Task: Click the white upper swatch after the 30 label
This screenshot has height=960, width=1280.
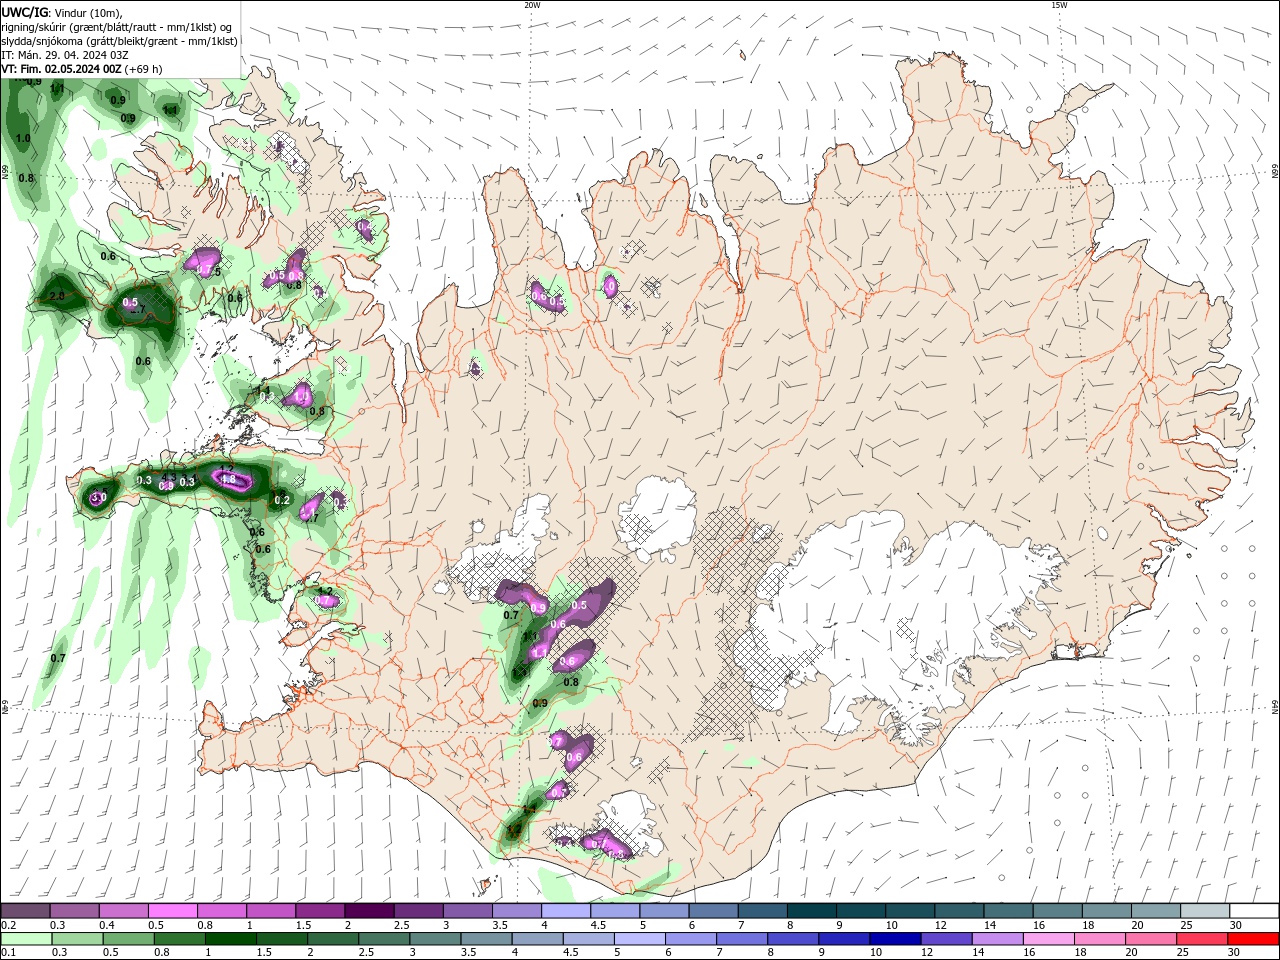Action: [1254, 911]
